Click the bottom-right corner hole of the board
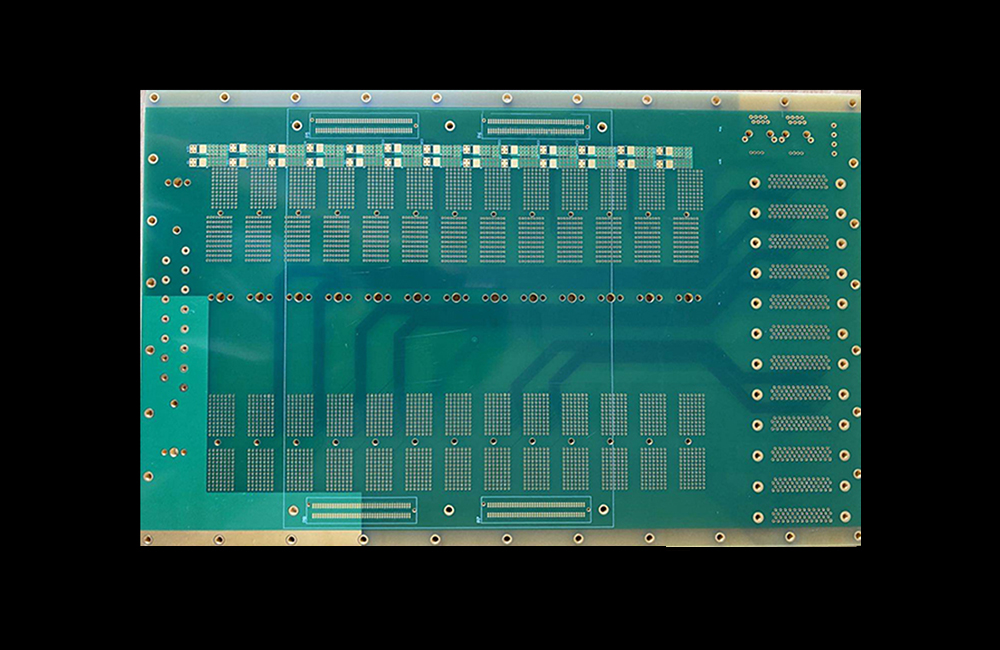 pos(851,537)
